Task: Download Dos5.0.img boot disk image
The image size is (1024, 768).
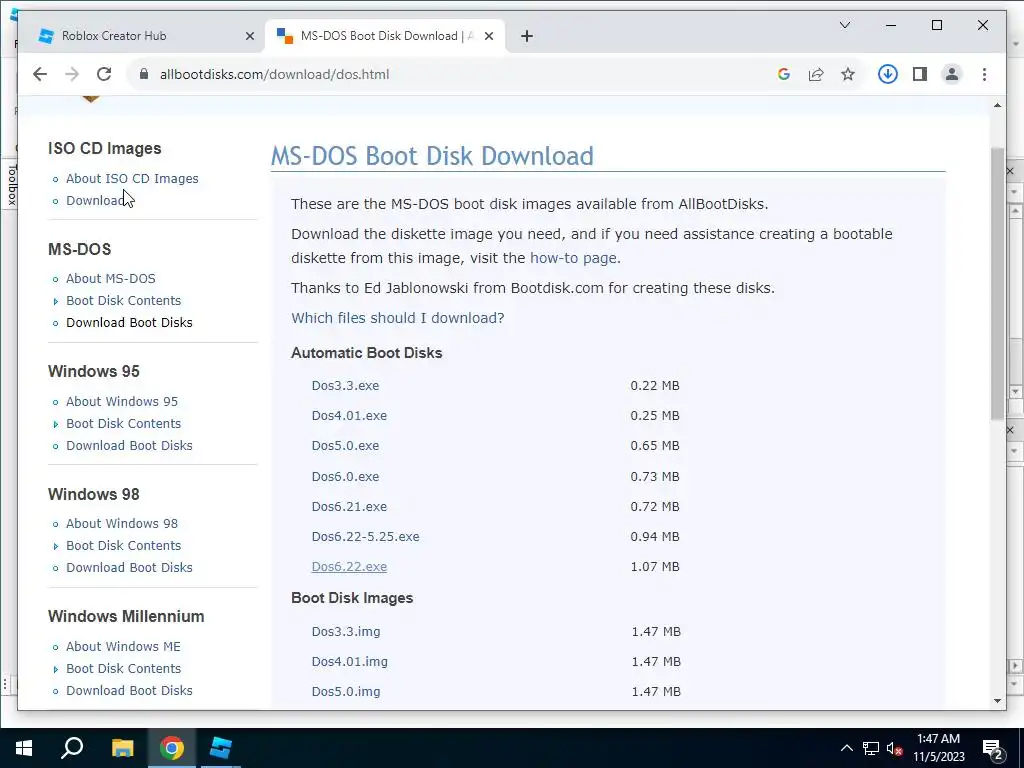Action: pos(345,692)
